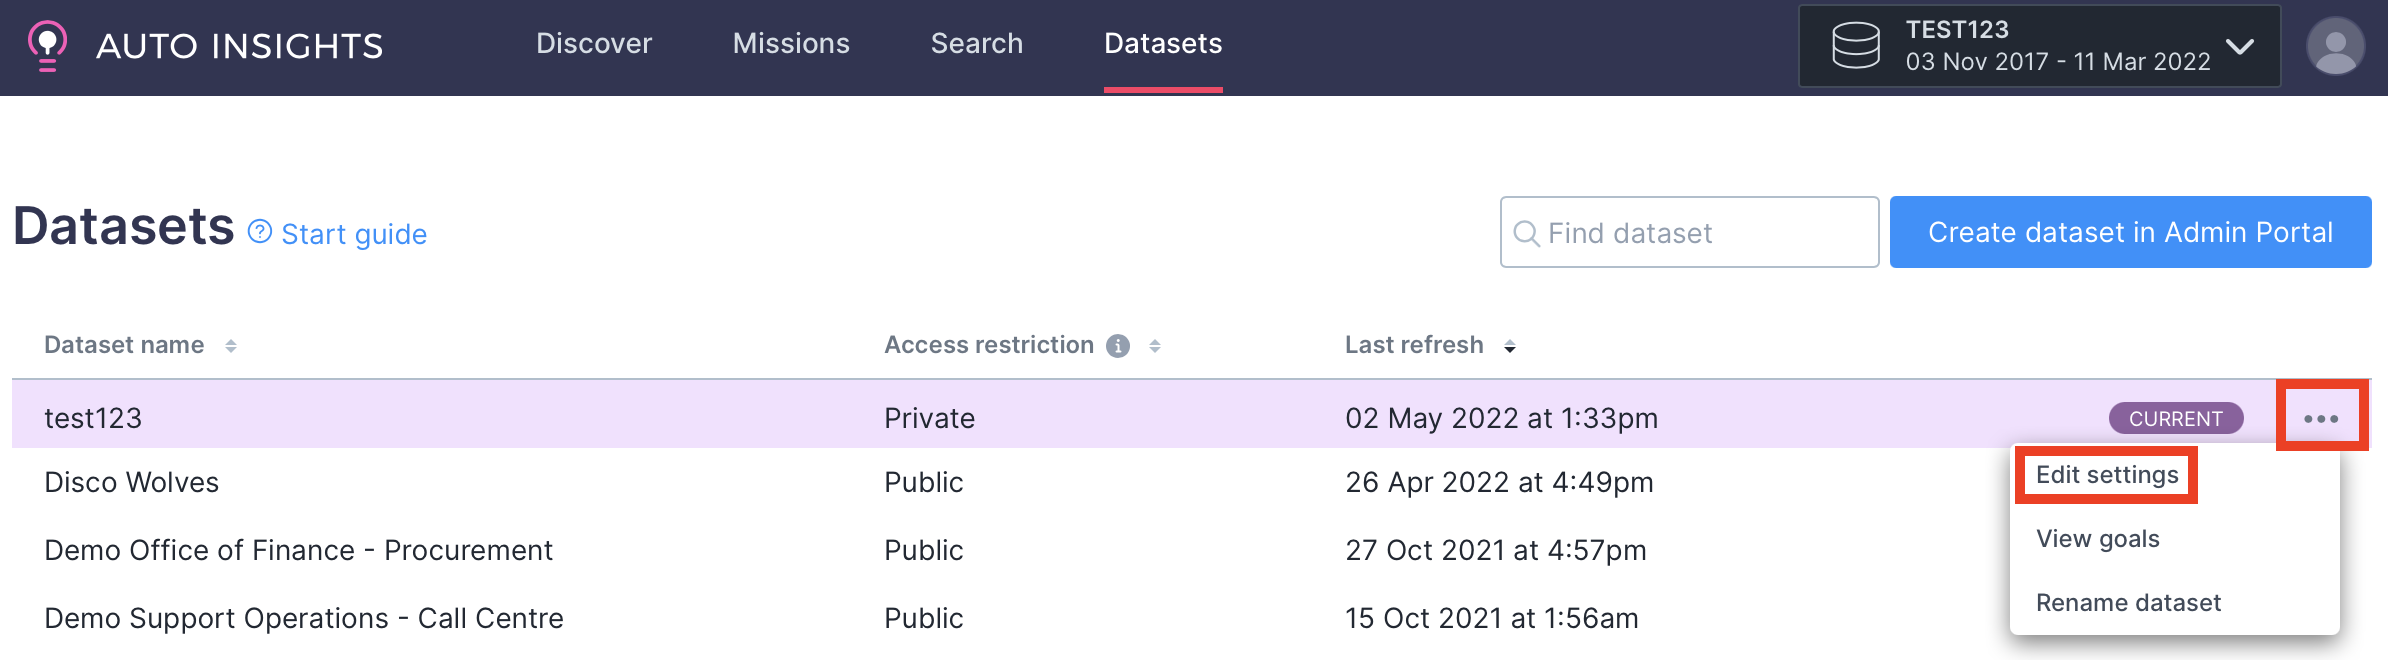Focus the Find dataset search field

pos(1690,232)
